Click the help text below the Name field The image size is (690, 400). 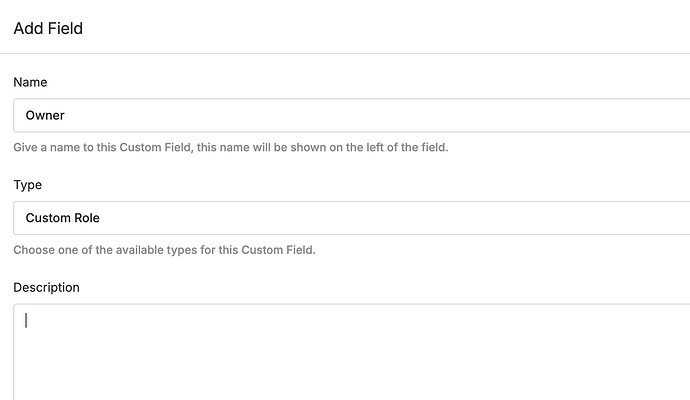tap(230, 148)
